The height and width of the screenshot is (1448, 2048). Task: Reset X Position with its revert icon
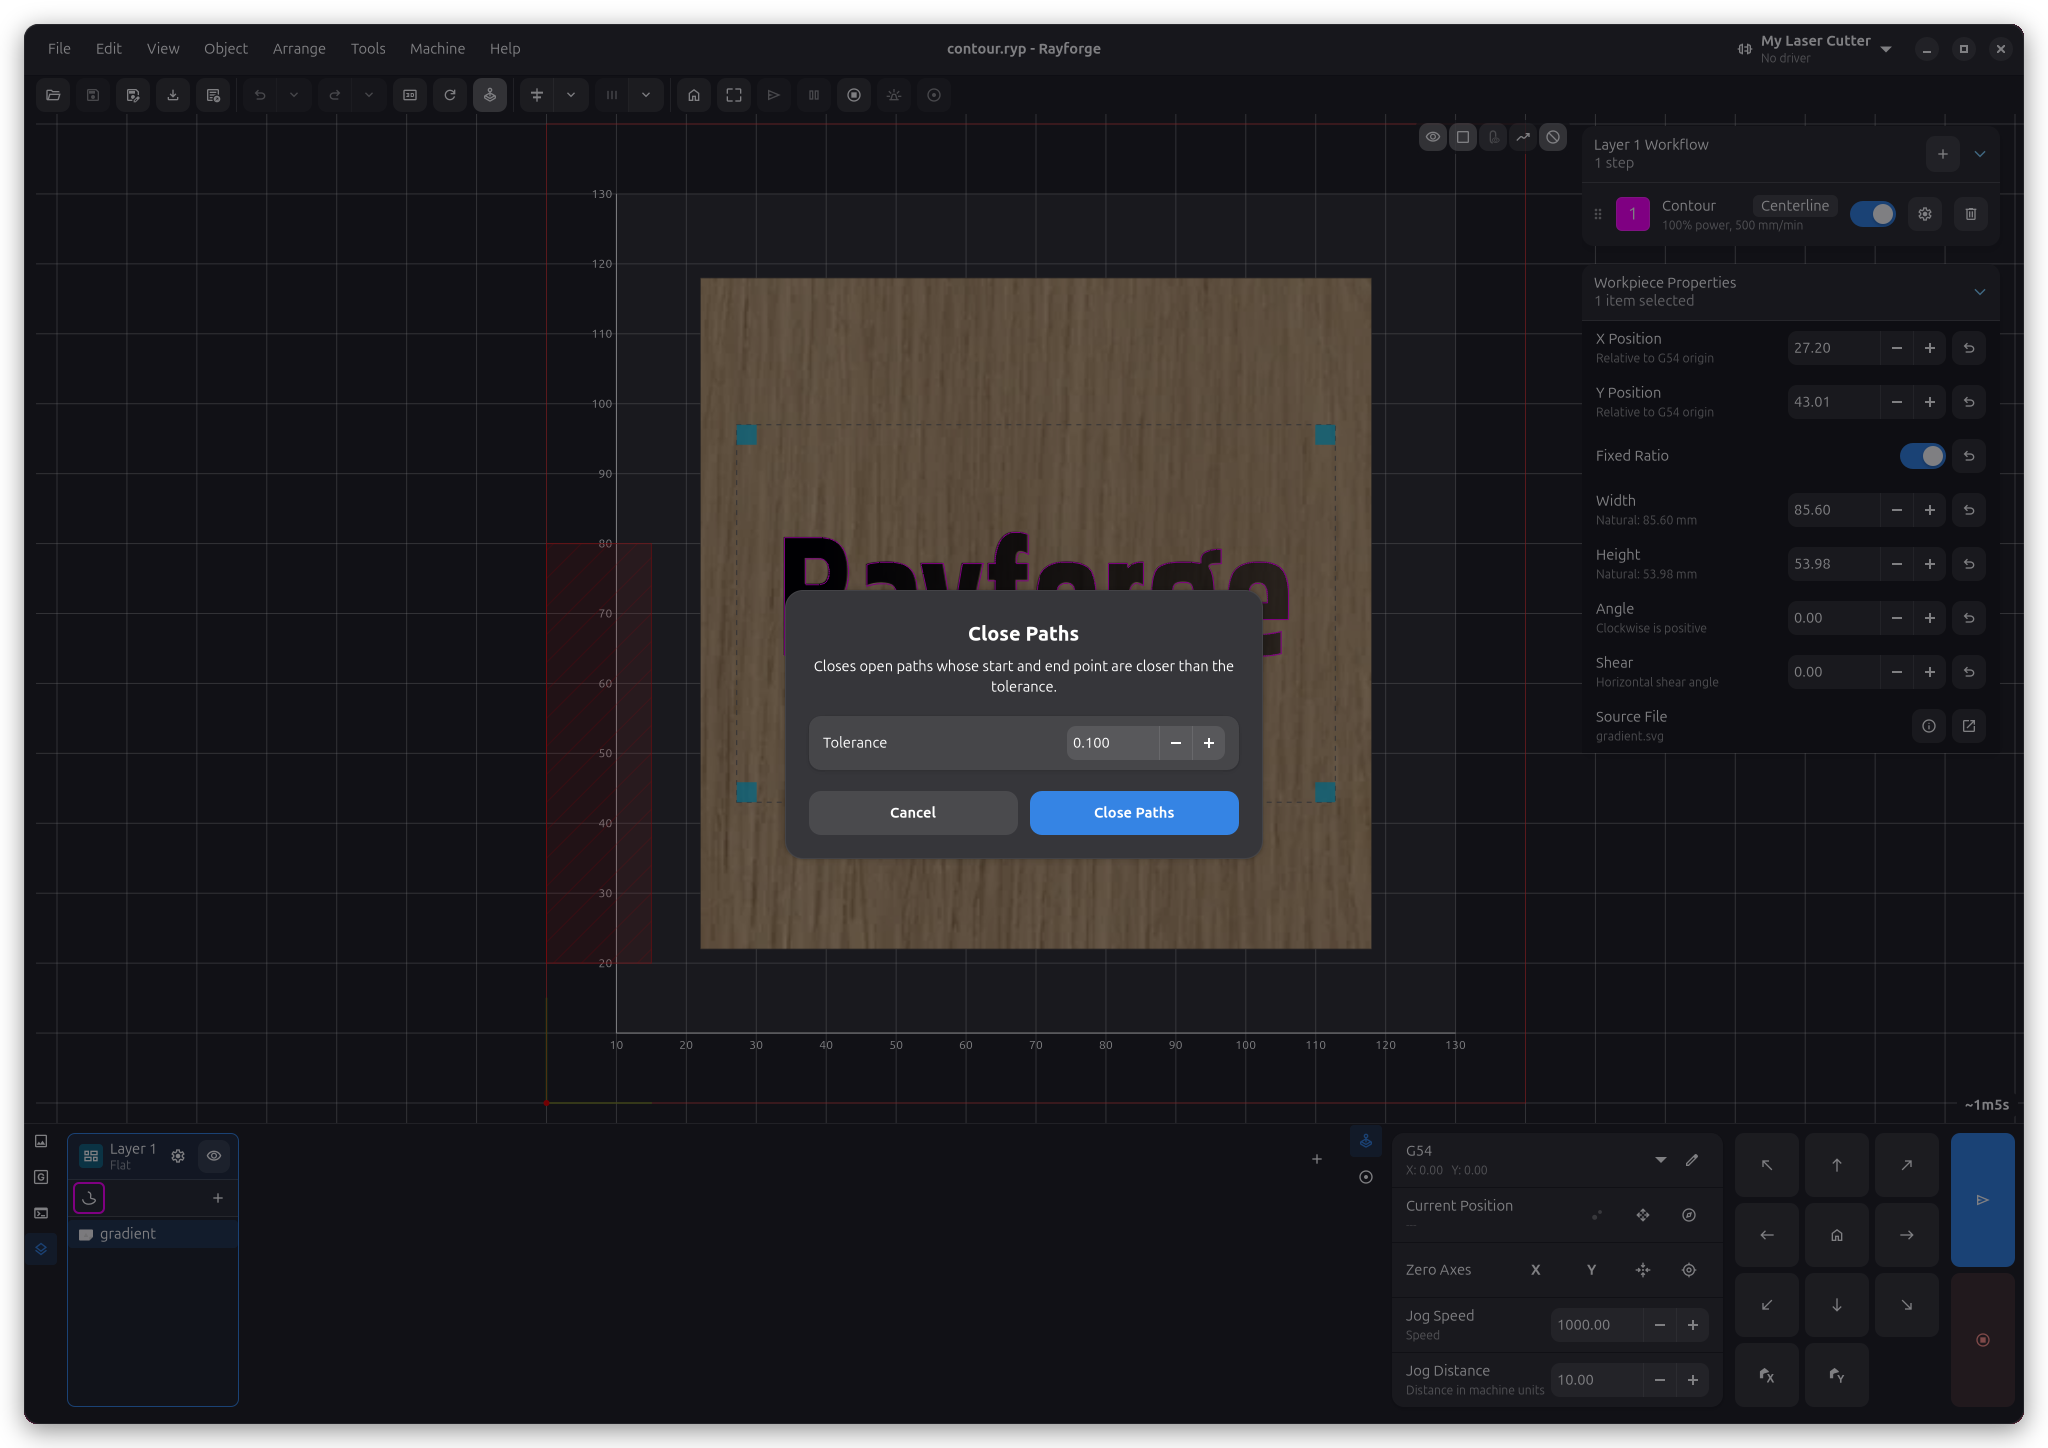click(x=1969, y=348)
